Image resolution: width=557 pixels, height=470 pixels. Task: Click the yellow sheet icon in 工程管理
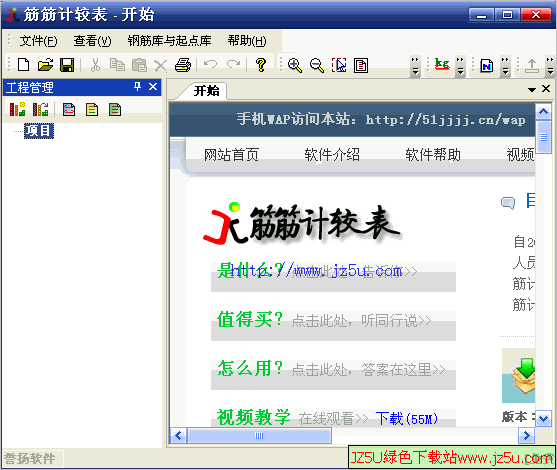(92, 110)
